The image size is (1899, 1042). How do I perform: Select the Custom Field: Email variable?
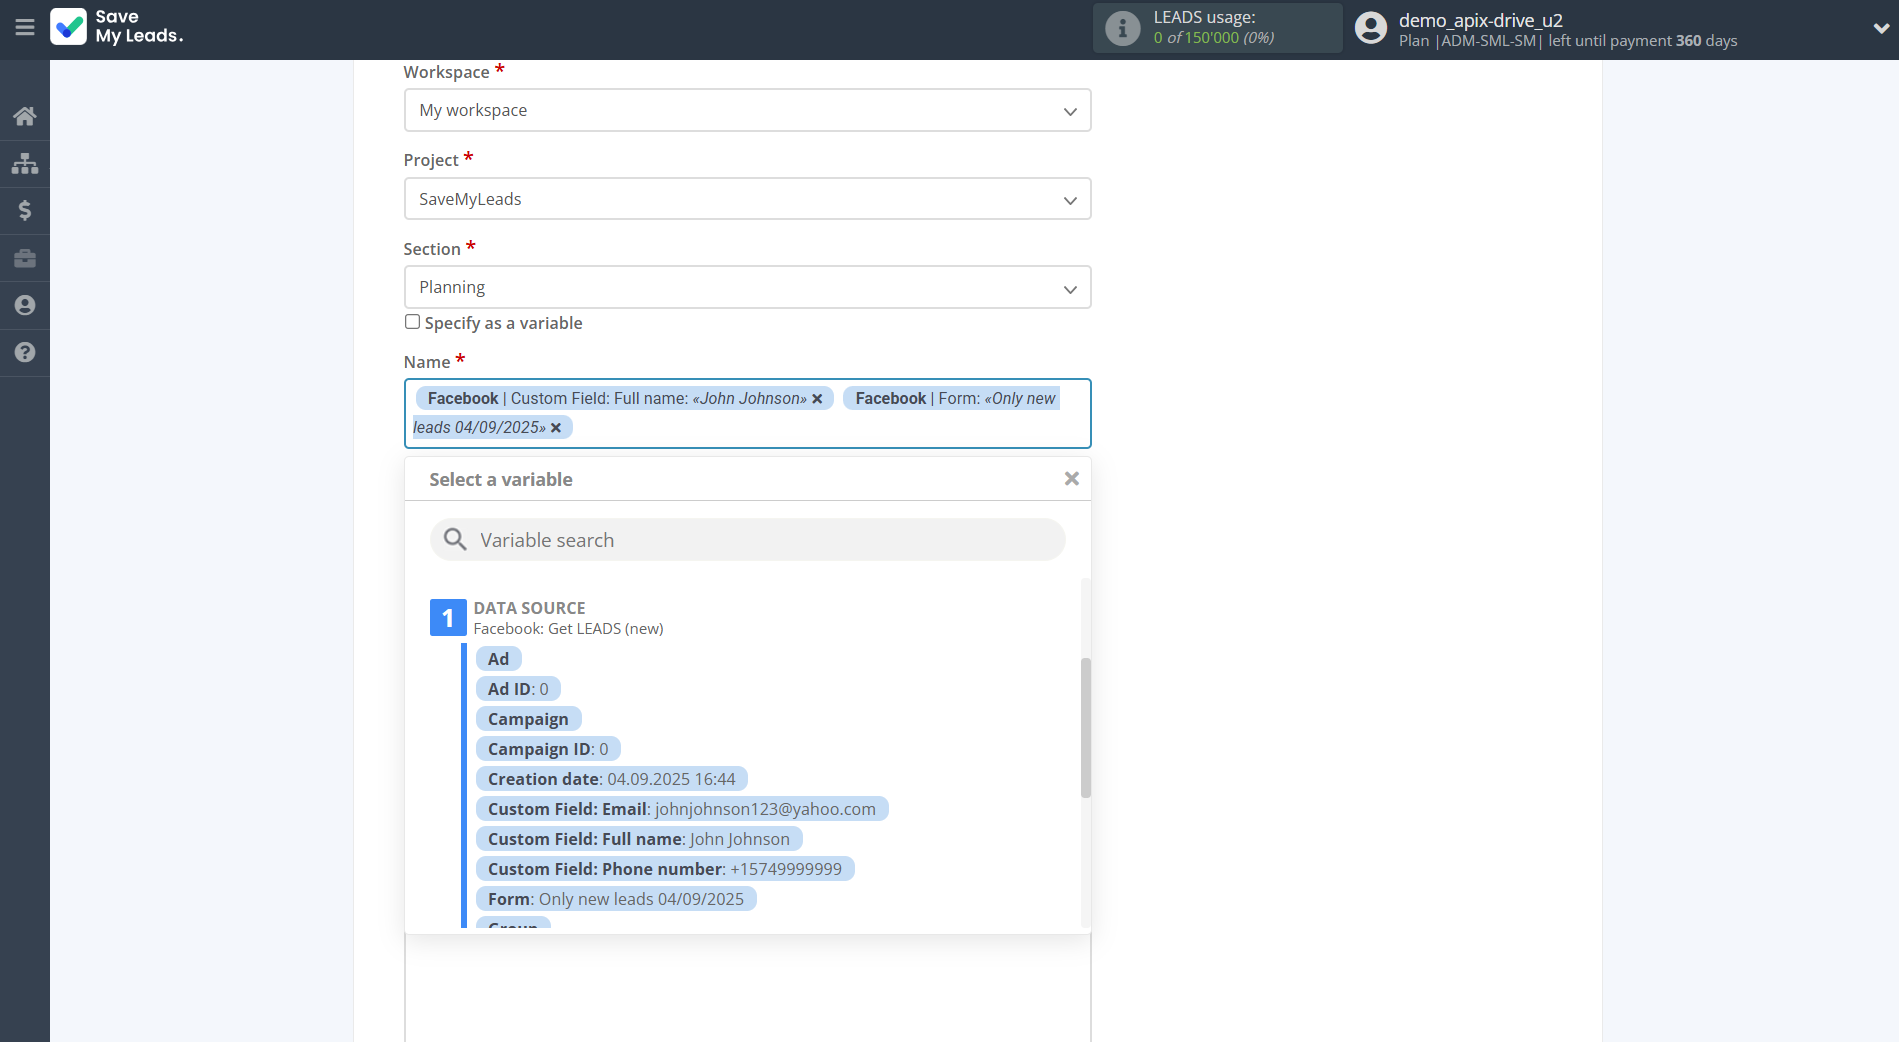coord(681,809)
